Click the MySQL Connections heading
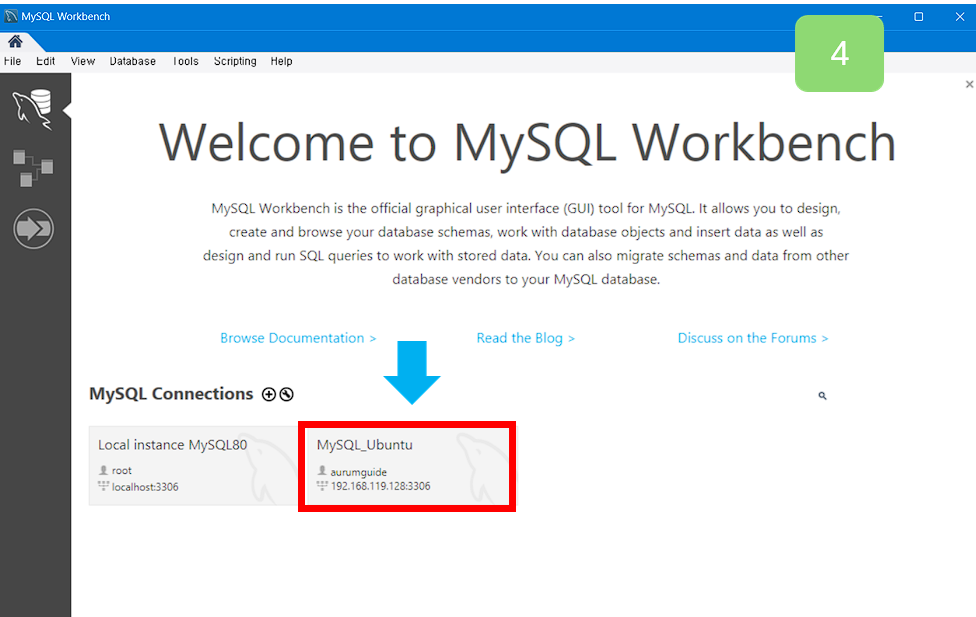Screen dimensions: 976x617 171,394
